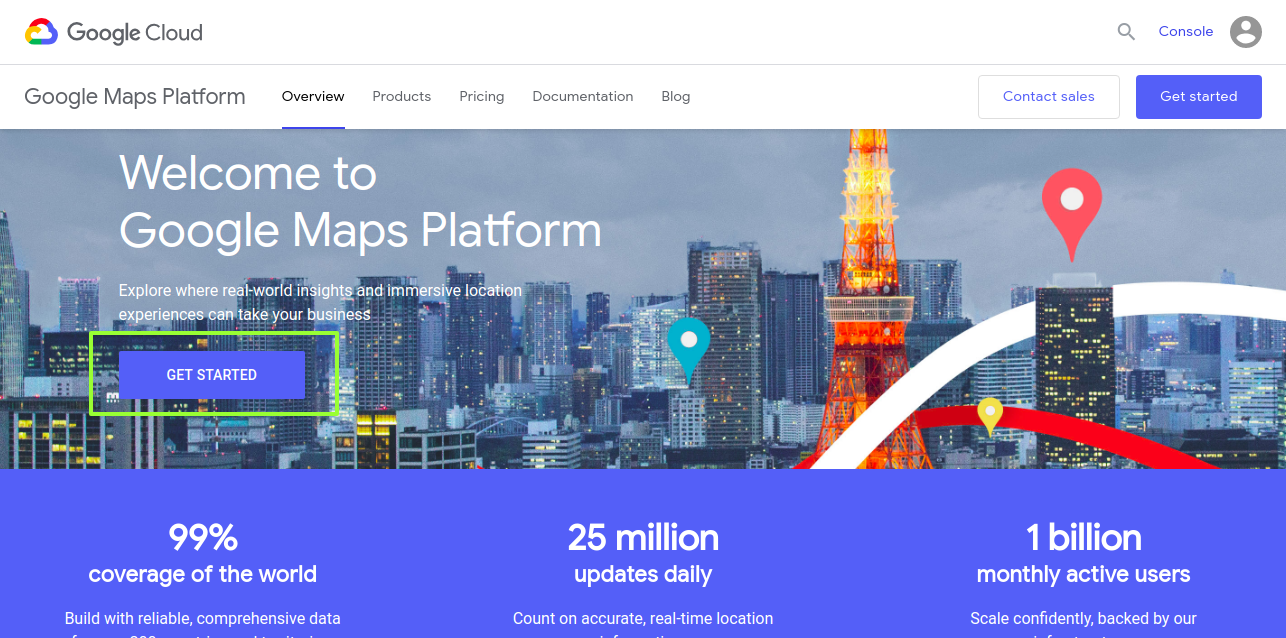Click the top-right Get started button
Screen dimensions: 1286x638
pos(1198,97)
